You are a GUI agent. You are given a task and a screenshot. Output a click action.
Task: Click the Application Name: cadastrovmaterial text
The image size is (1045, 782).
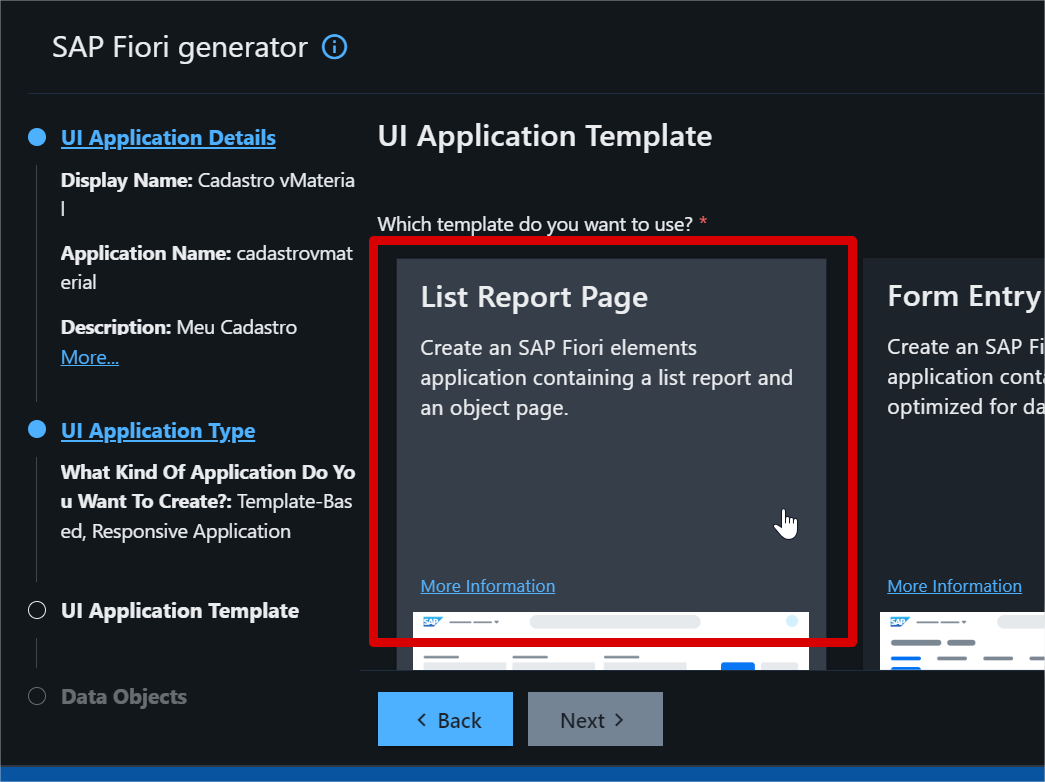(207, 267)
